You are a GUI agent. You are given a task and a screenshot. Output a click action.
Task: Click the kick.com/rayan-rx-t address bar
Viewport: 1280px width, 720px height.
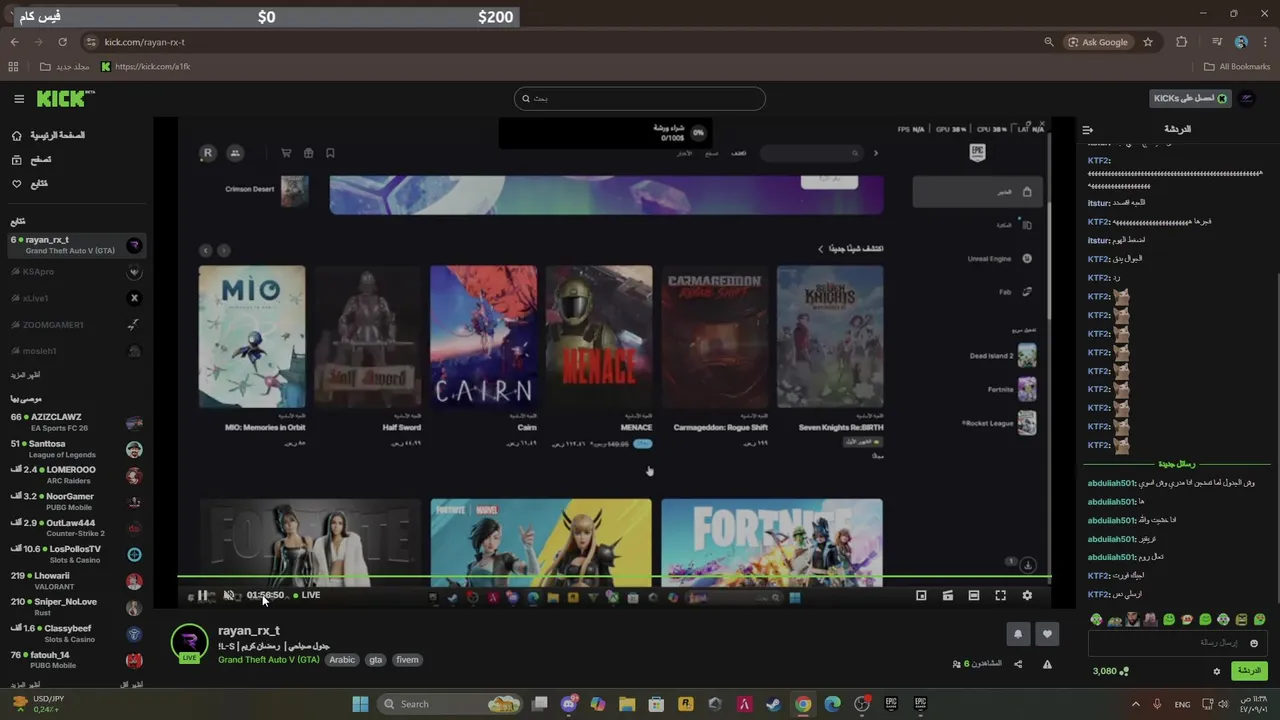(x=144, y=42)
